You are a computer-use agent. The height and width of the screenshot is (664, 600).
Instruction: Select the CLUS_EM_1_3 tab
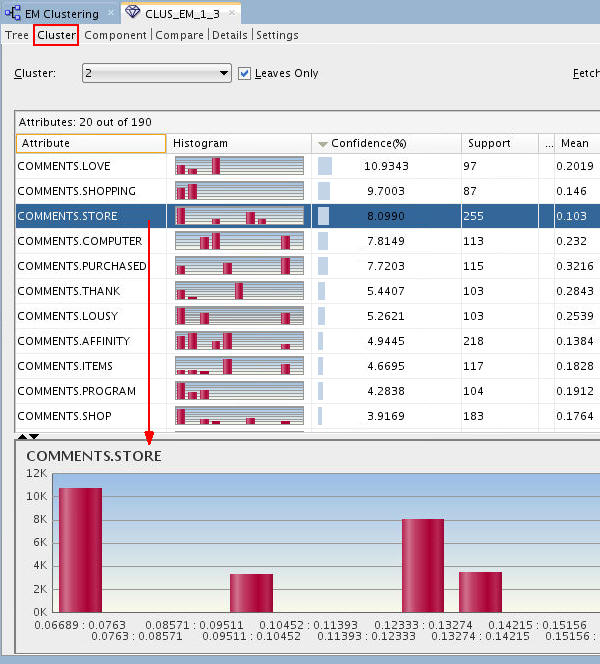tap(182, 14)
